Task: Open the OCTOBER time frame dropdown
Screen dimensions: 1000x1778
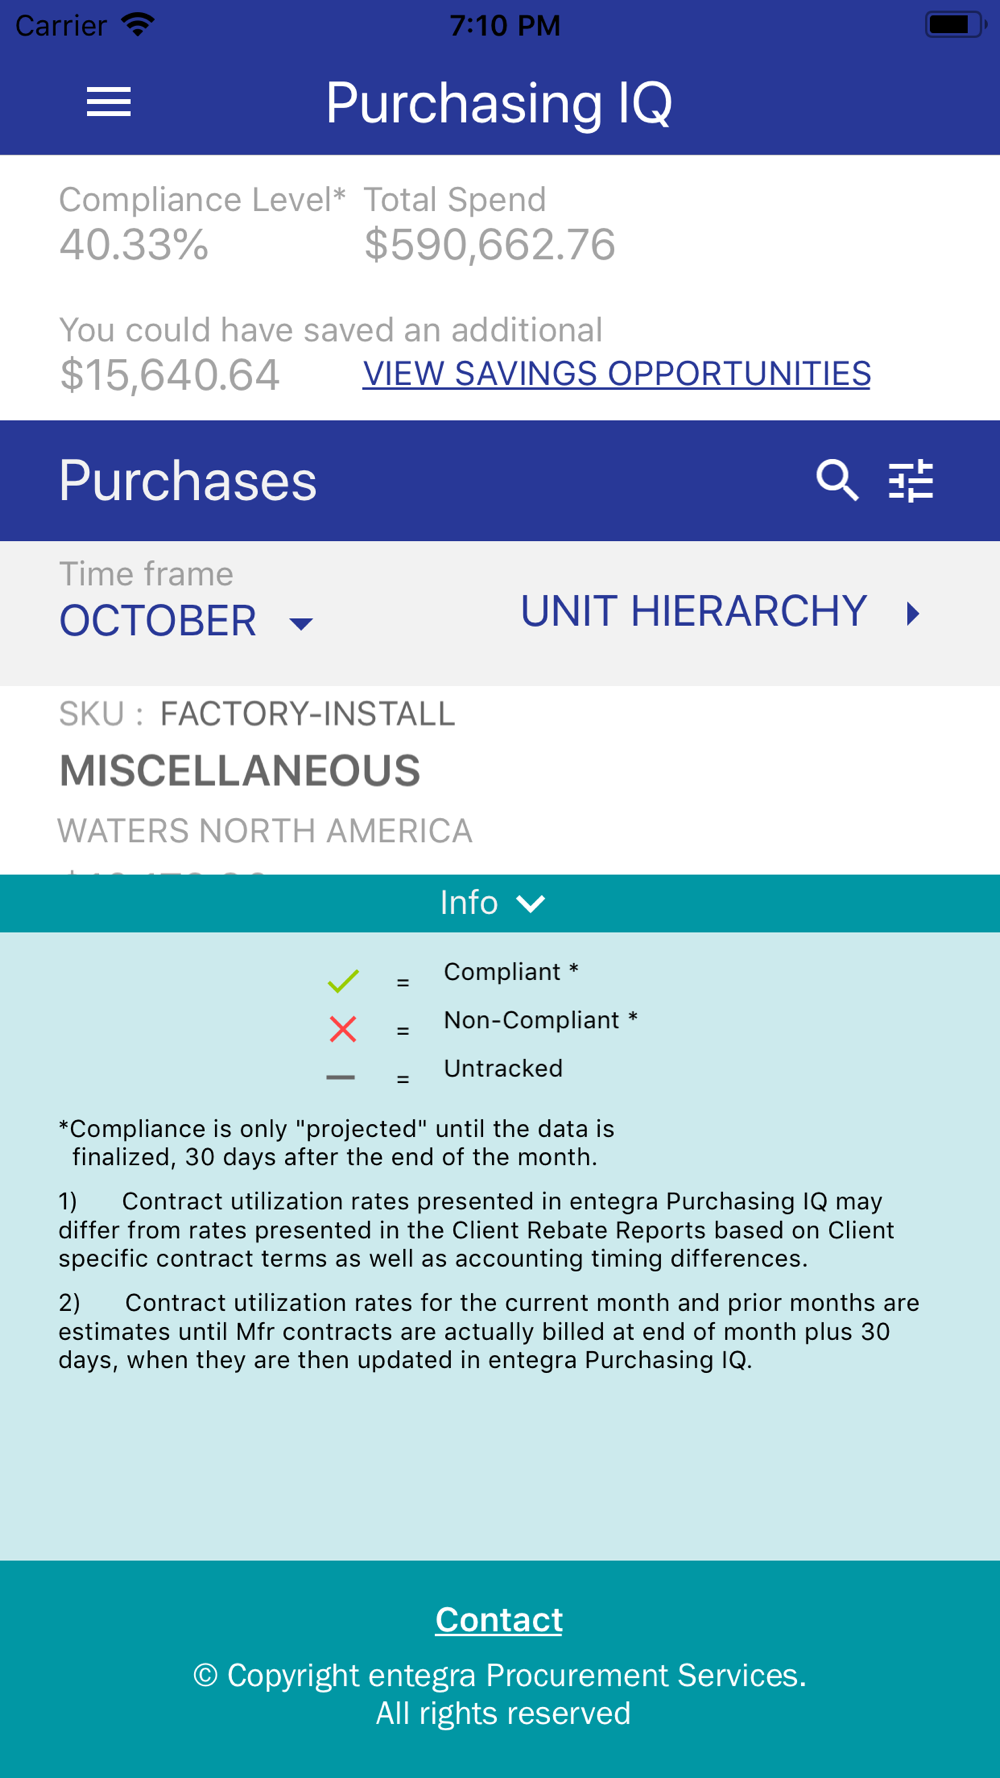Action: tap(186, 621)
